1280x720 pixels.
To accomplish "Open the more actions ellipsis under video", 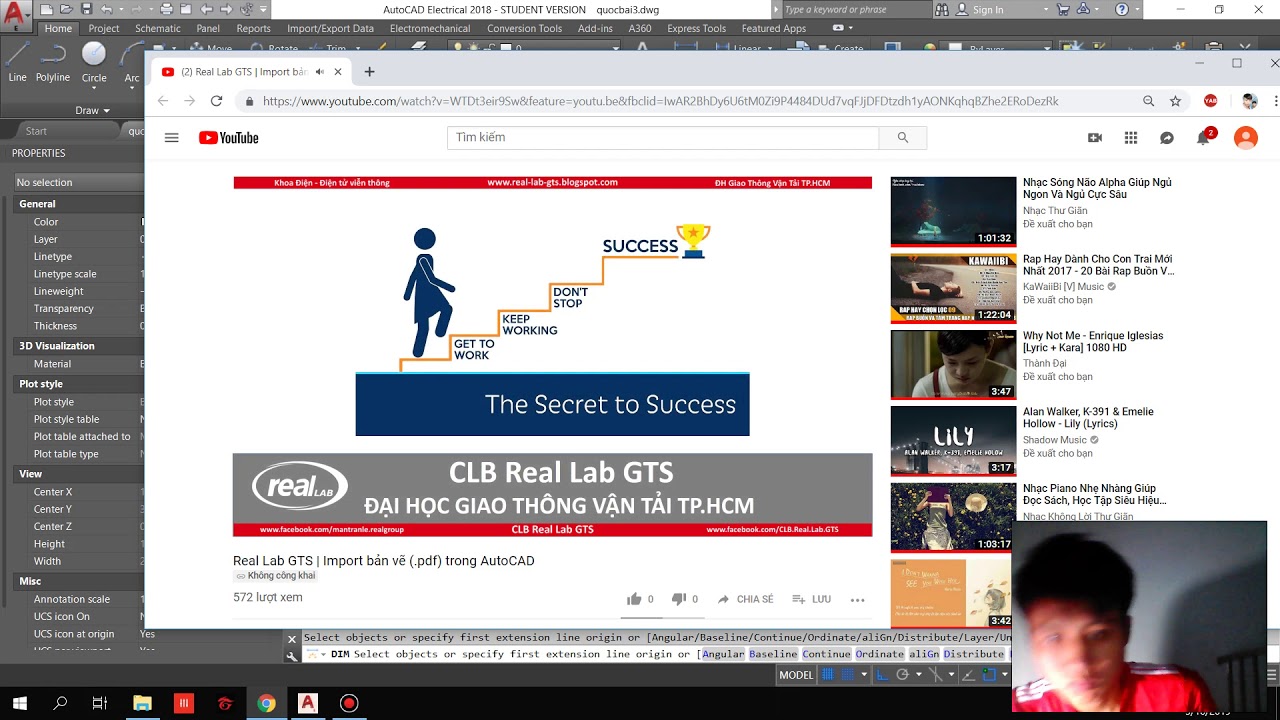I will (x=857, y=600).
